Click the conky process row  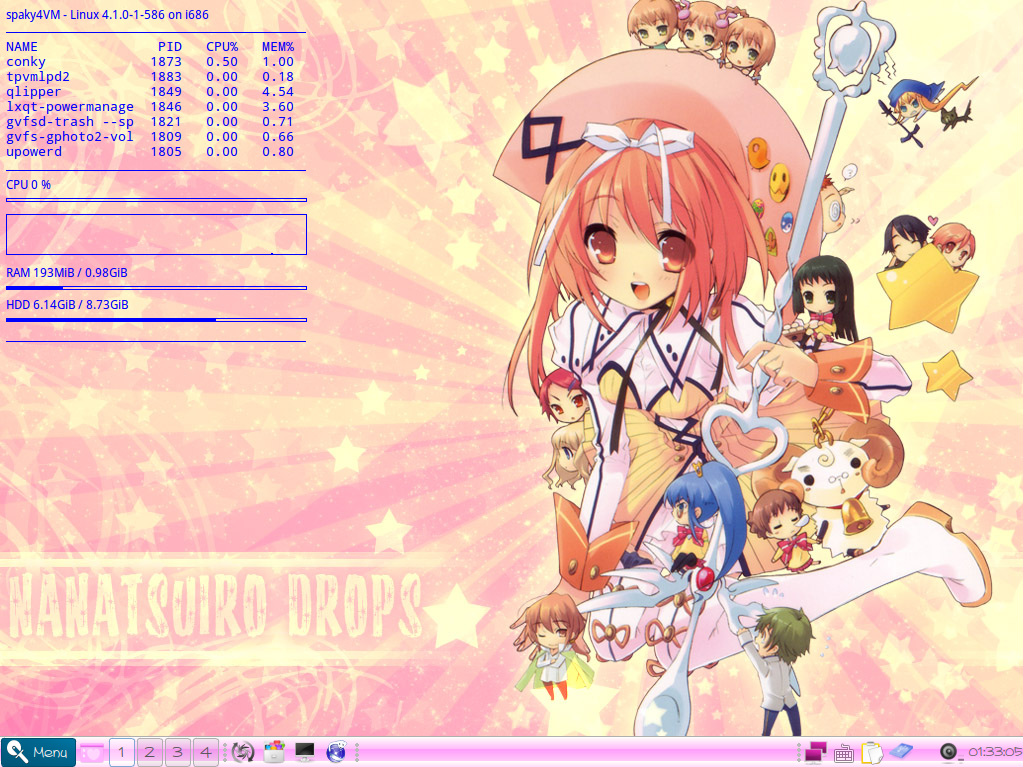pyautogui.click(x=150, y=62)
